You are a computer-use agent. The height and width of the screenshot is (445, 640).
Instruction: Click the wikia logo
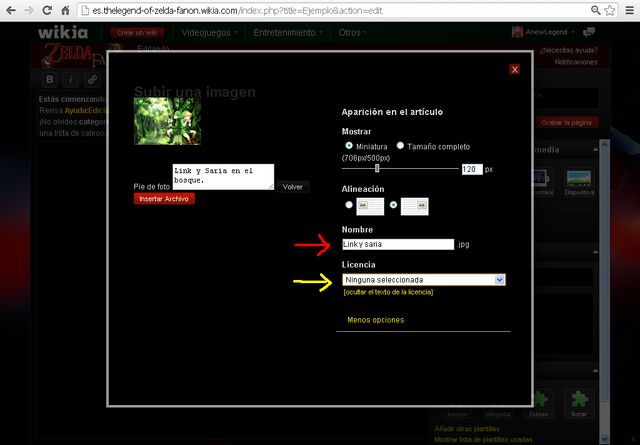(63, 32)
